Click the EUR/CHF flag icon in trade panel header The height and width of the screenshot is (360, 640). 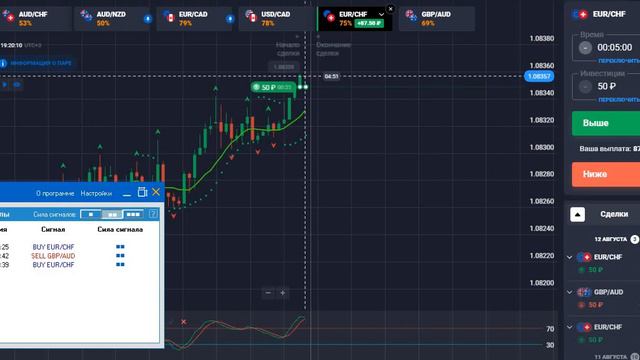pyautogui.click(x=580, y=14)
